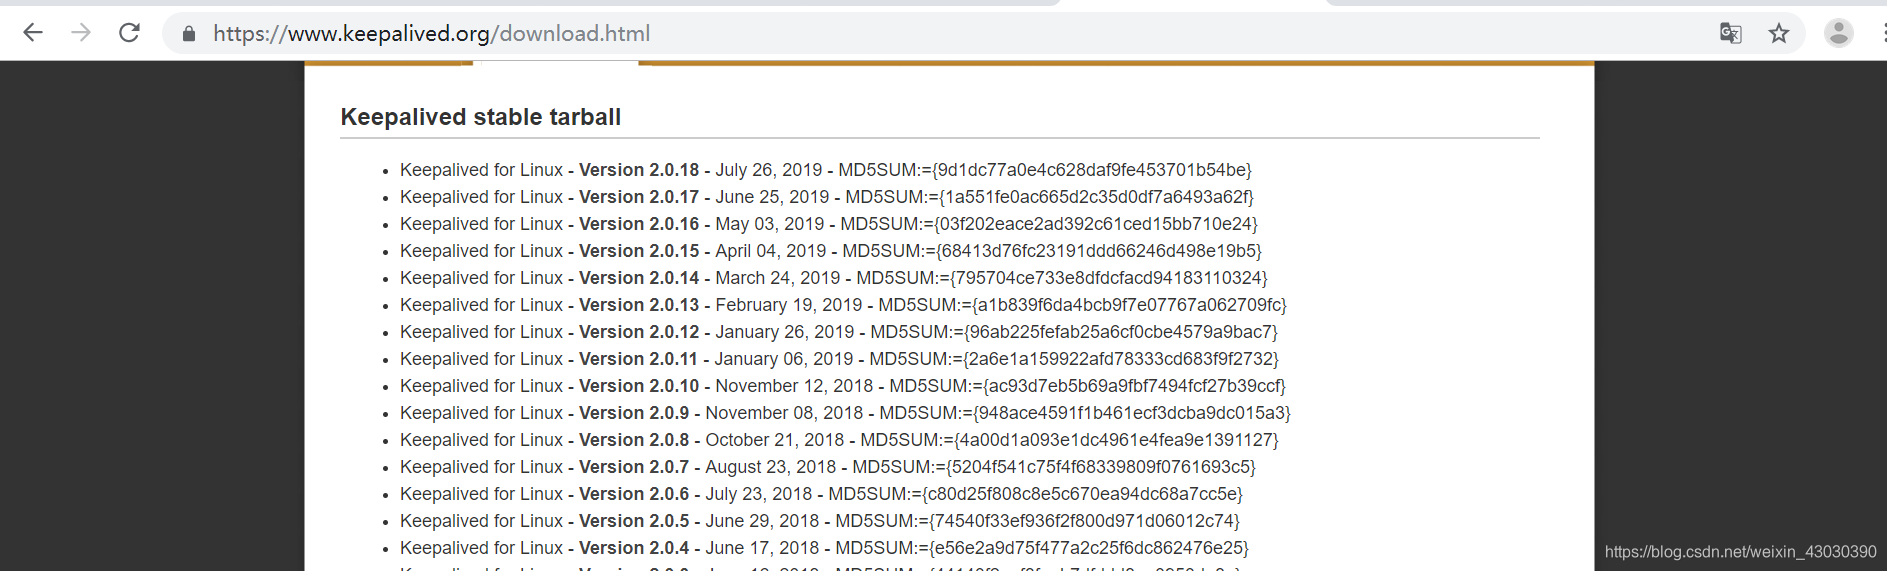
Task: Open the translate page icon
Action: [x=1730, y=33]
